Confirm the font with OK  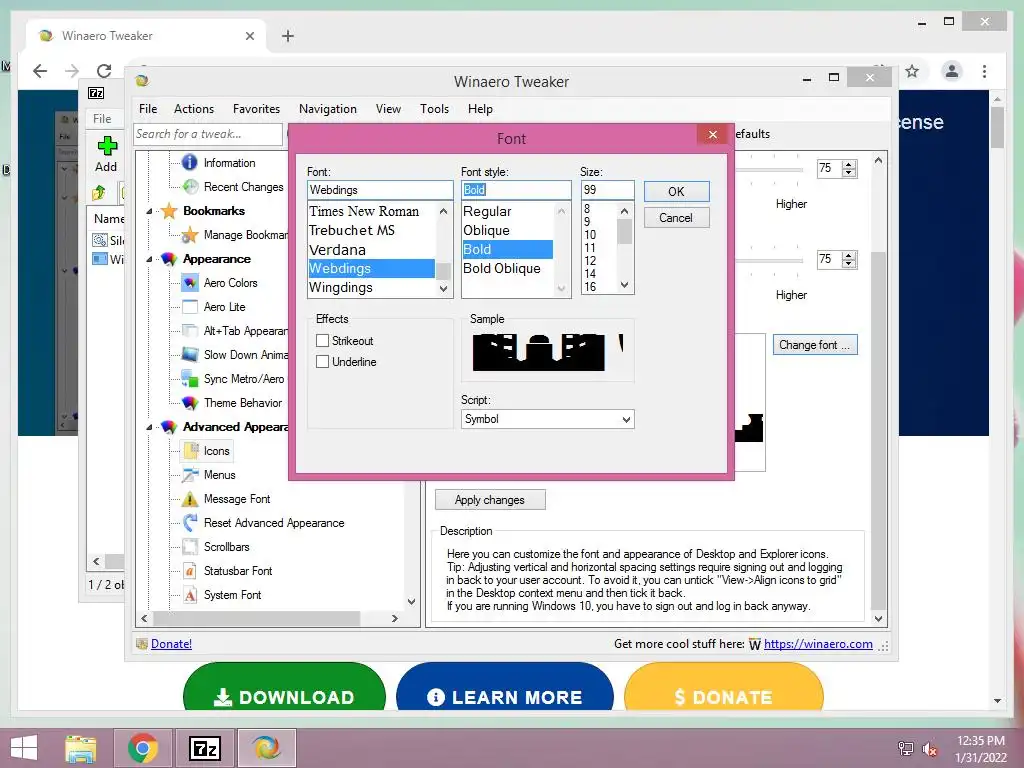pyautogui.click(x=677, y=191)
